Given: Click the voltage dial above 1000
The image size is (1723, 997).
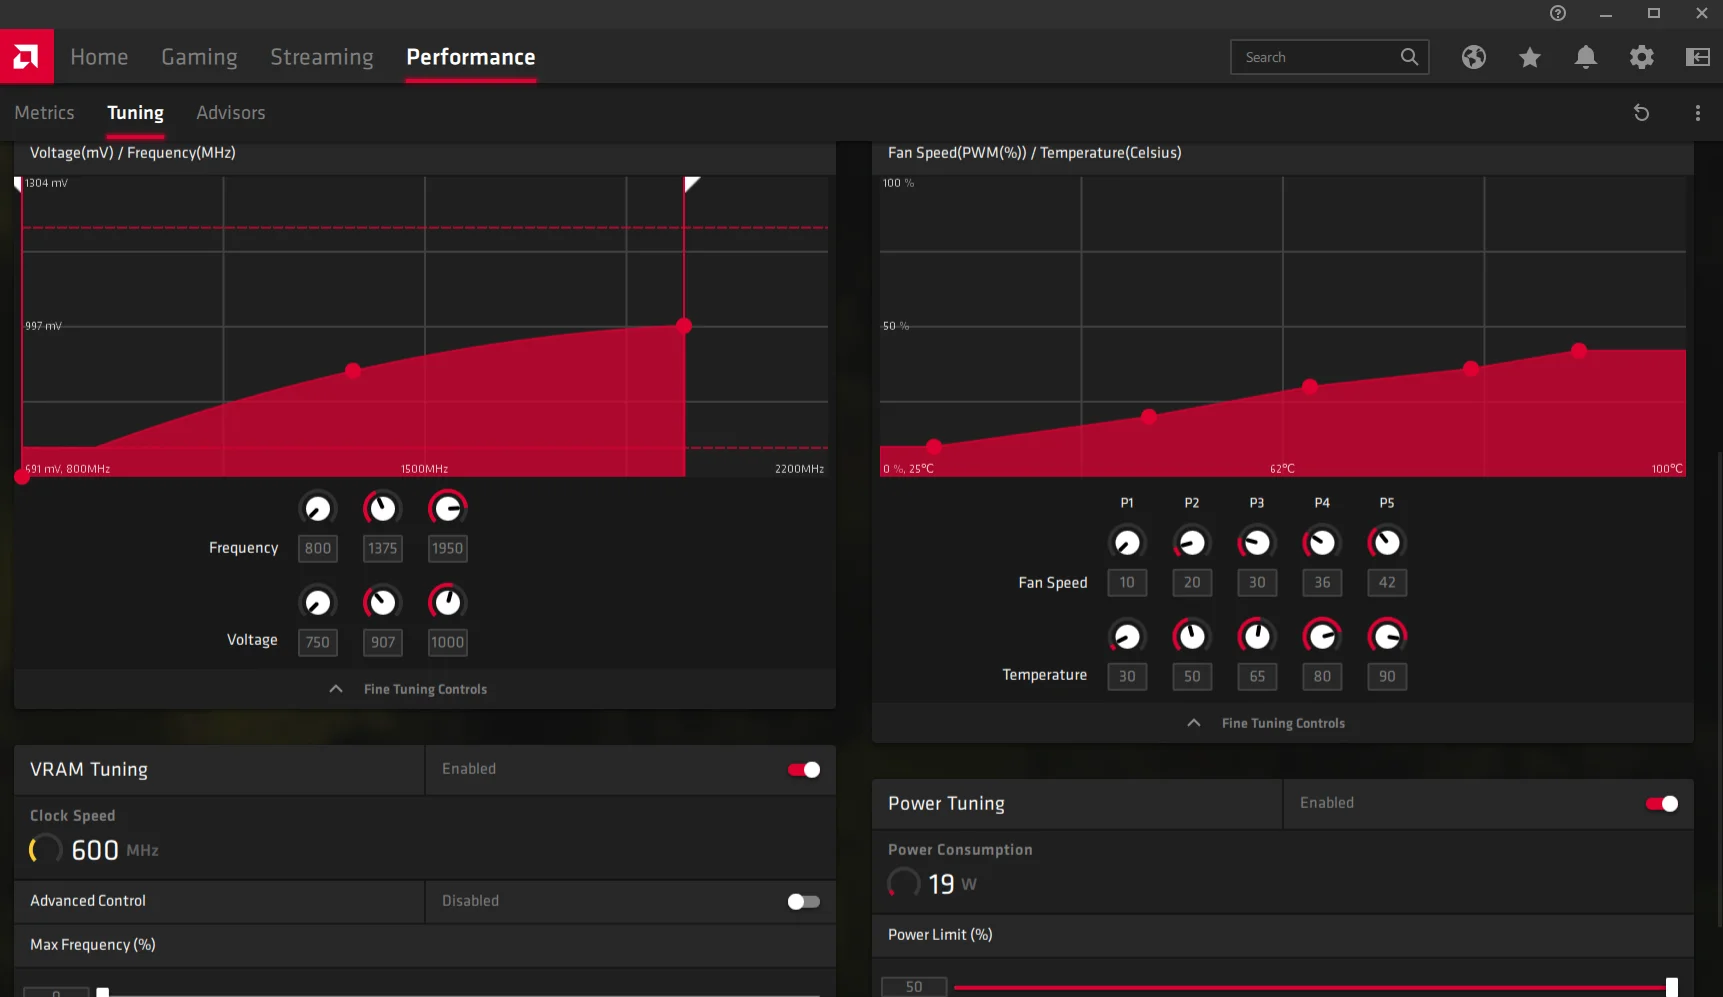Looking at the screenshot, I should click(x=447, y=602).
